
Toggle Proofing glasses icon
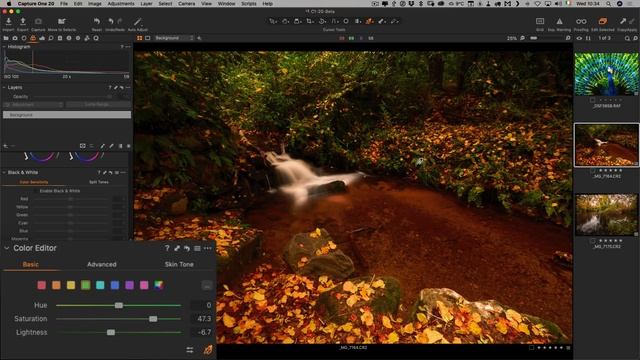click(x=581, y=21)
